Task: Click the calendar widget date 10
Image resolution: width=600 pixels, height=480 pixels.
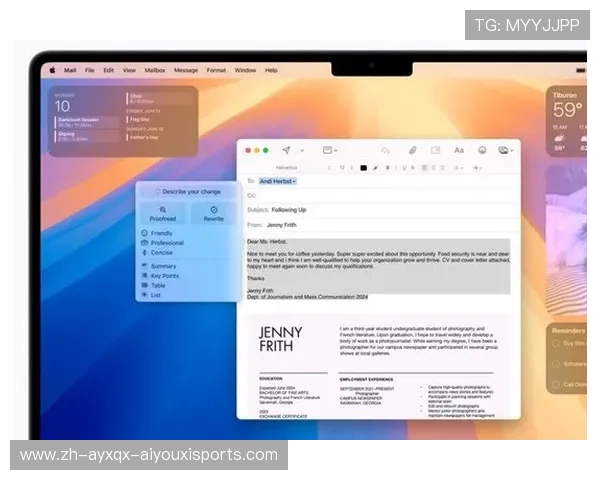Action: [62, 106]
